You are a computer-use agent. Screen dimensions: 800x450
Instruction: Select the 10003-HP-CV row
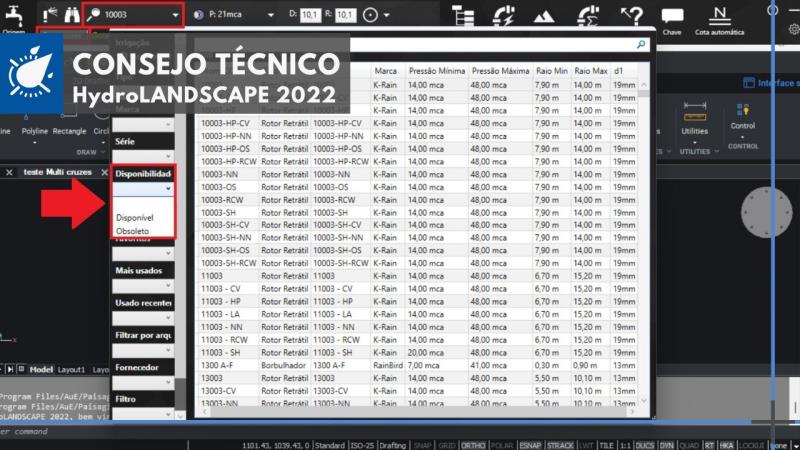click(417, 123)
